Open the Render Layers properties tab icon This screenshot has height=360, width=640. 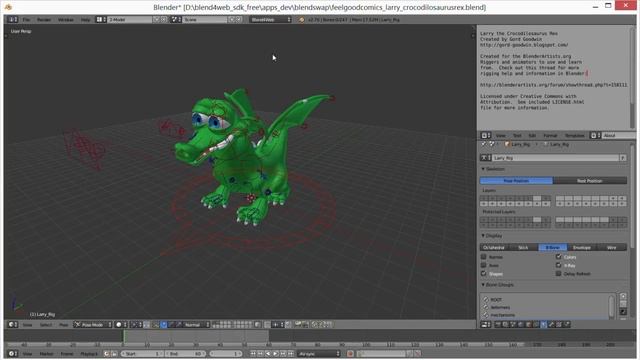505,324
